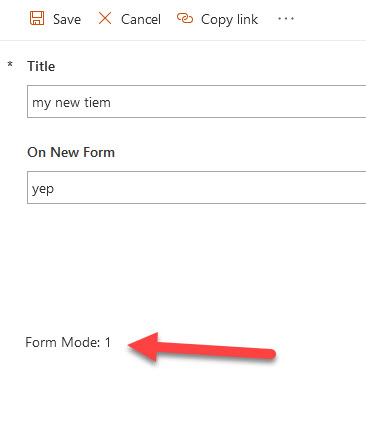Click the required asterisk beside Title

(10, 64)
